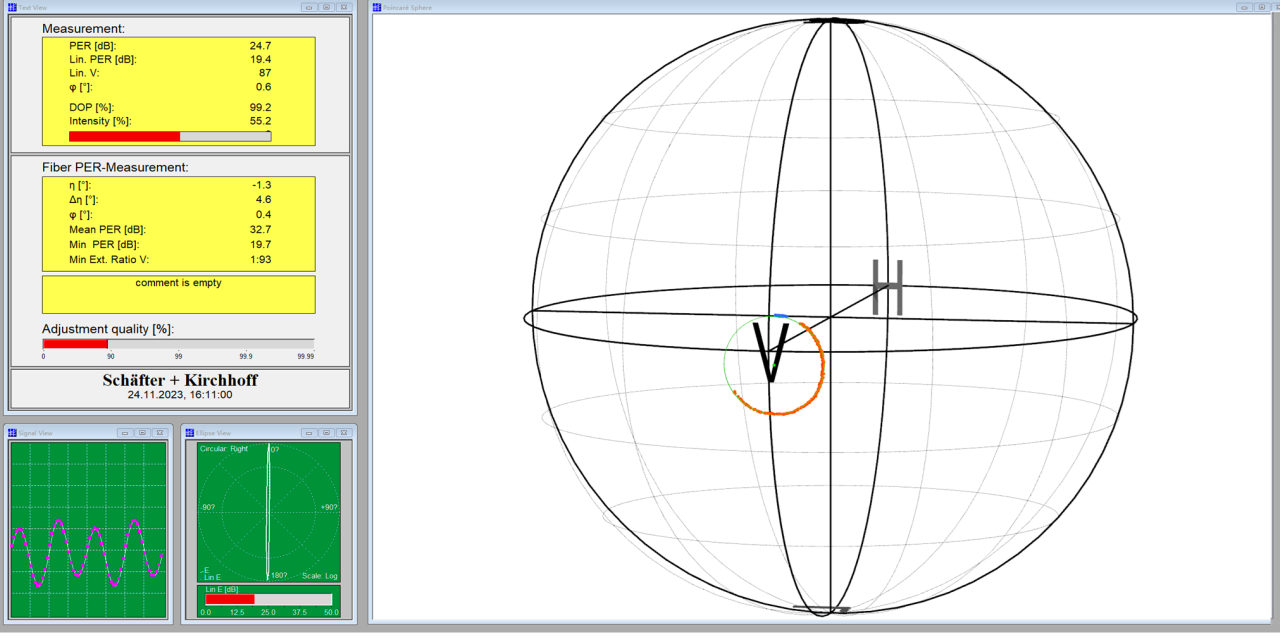Click the polarization ellipse plot in Ellipse View

coord(268,512)
